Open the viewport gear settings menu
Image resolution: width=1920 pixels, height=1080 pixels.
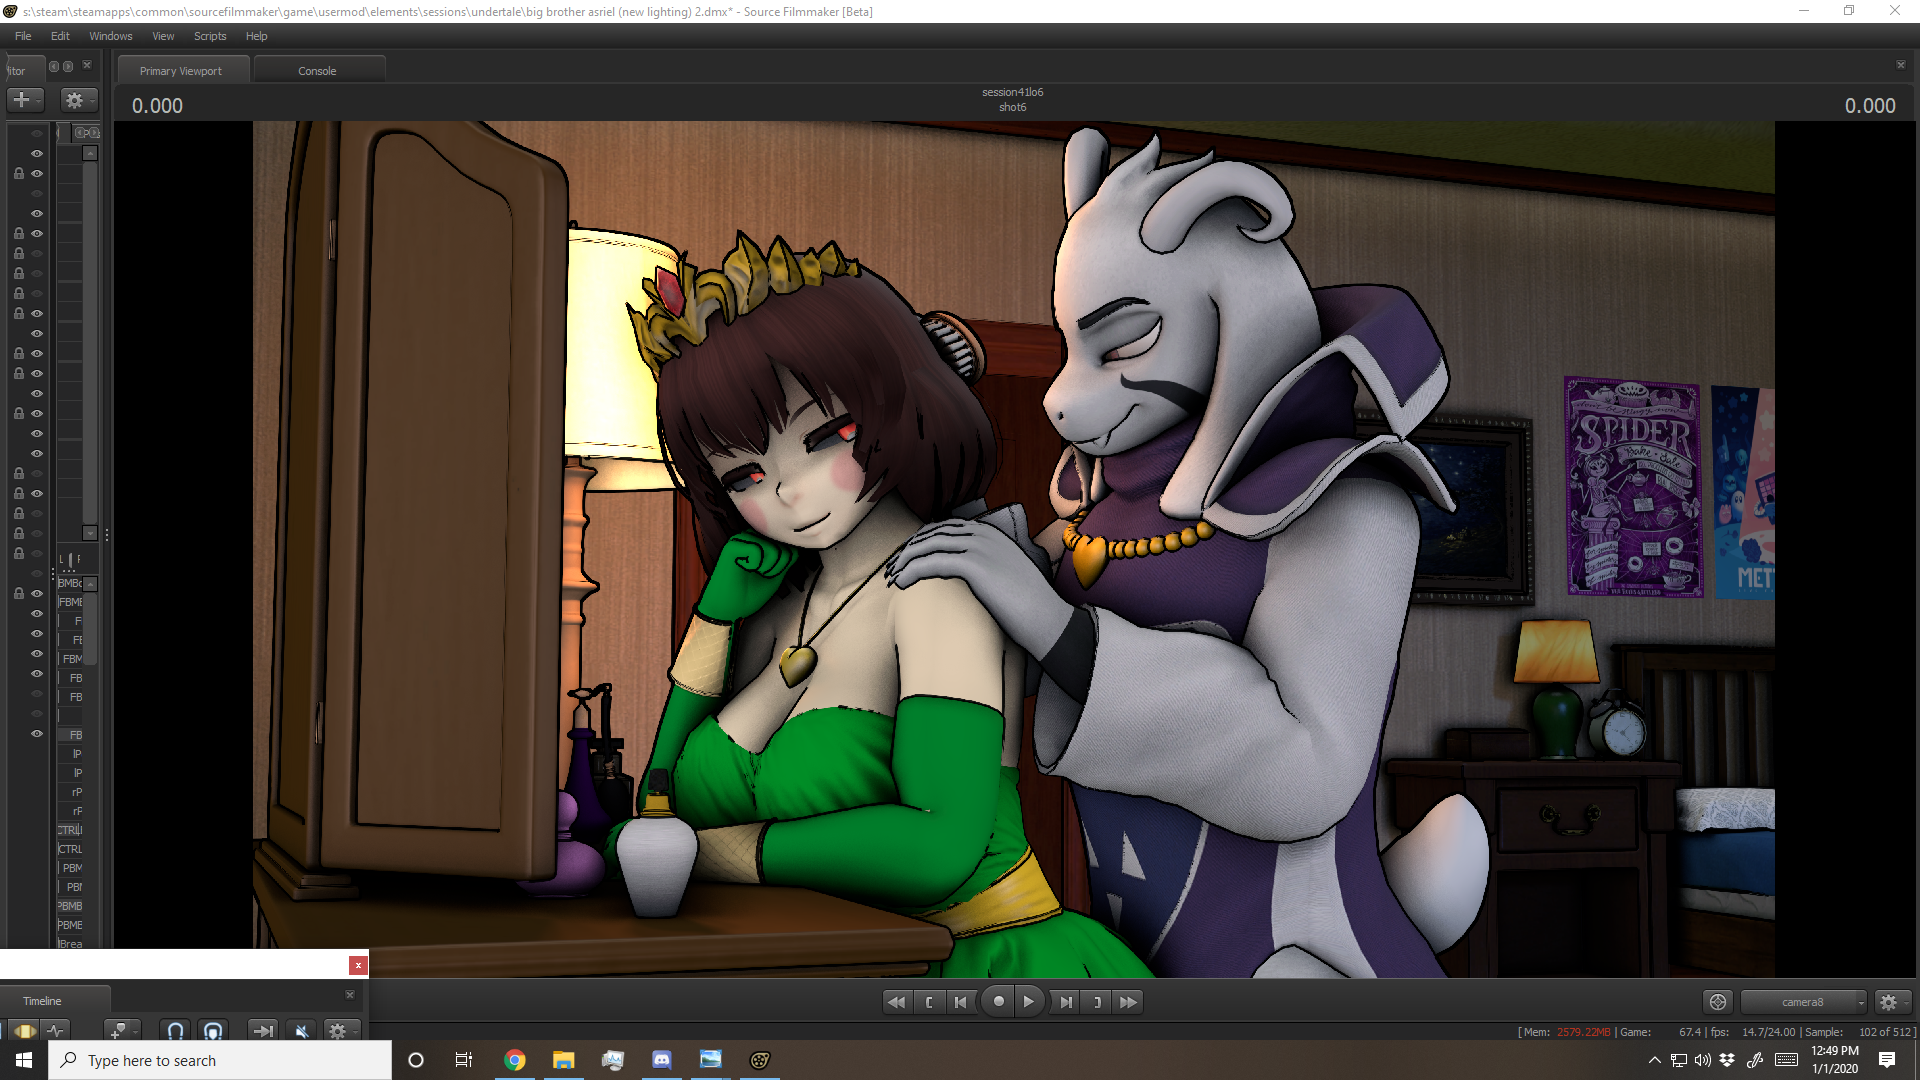click(1891, 1002)
